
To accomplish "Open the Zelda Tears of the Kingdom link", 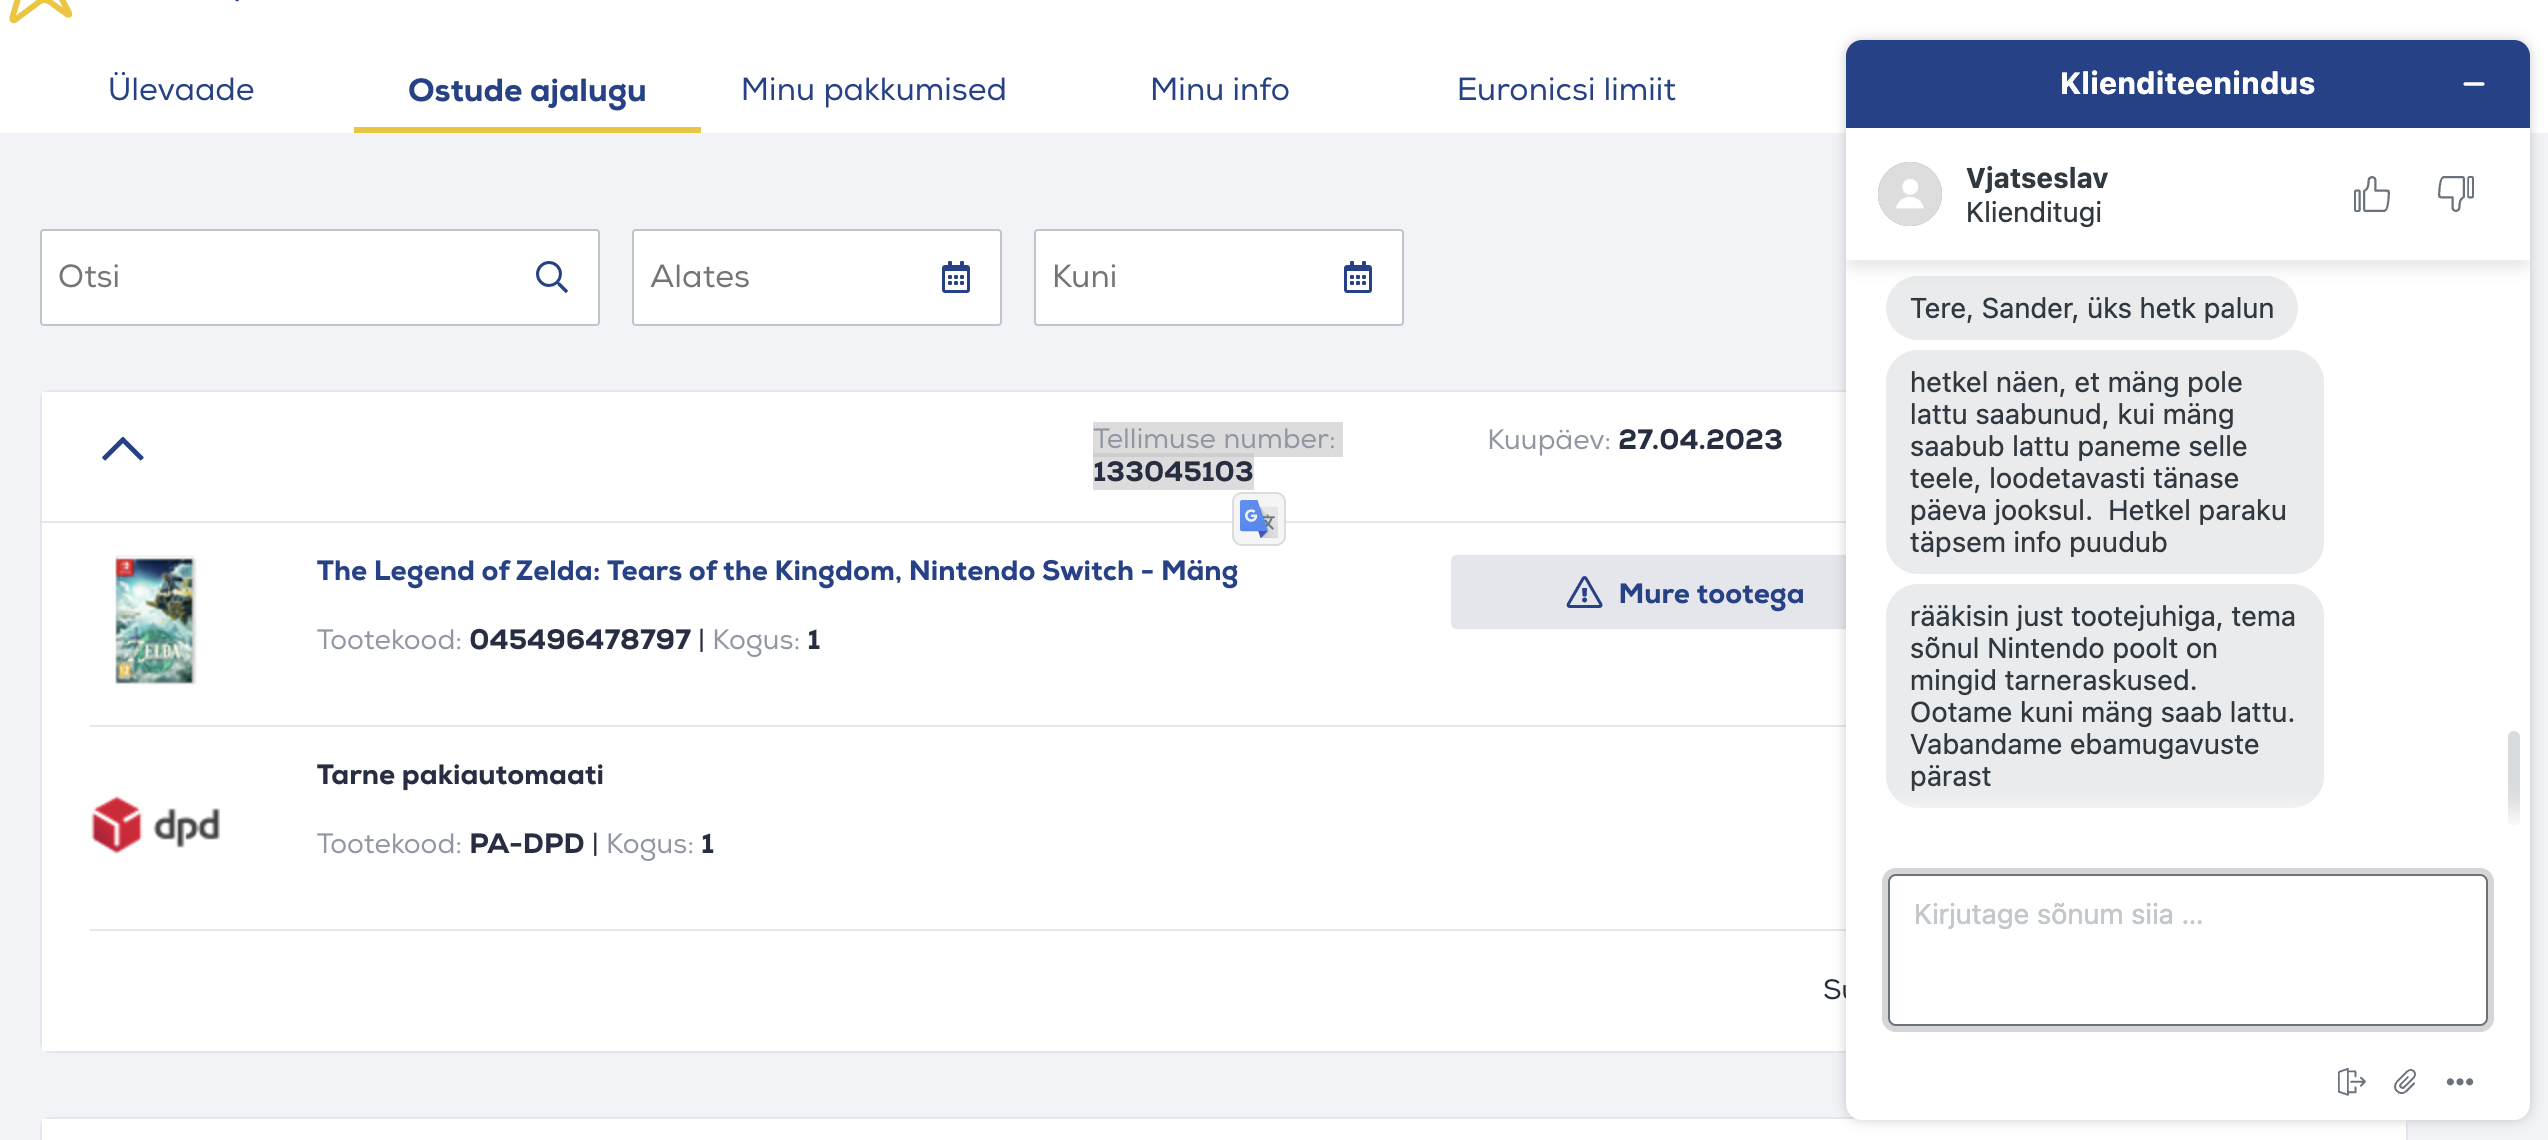I will pyautogui.click(x=777, y=570).
